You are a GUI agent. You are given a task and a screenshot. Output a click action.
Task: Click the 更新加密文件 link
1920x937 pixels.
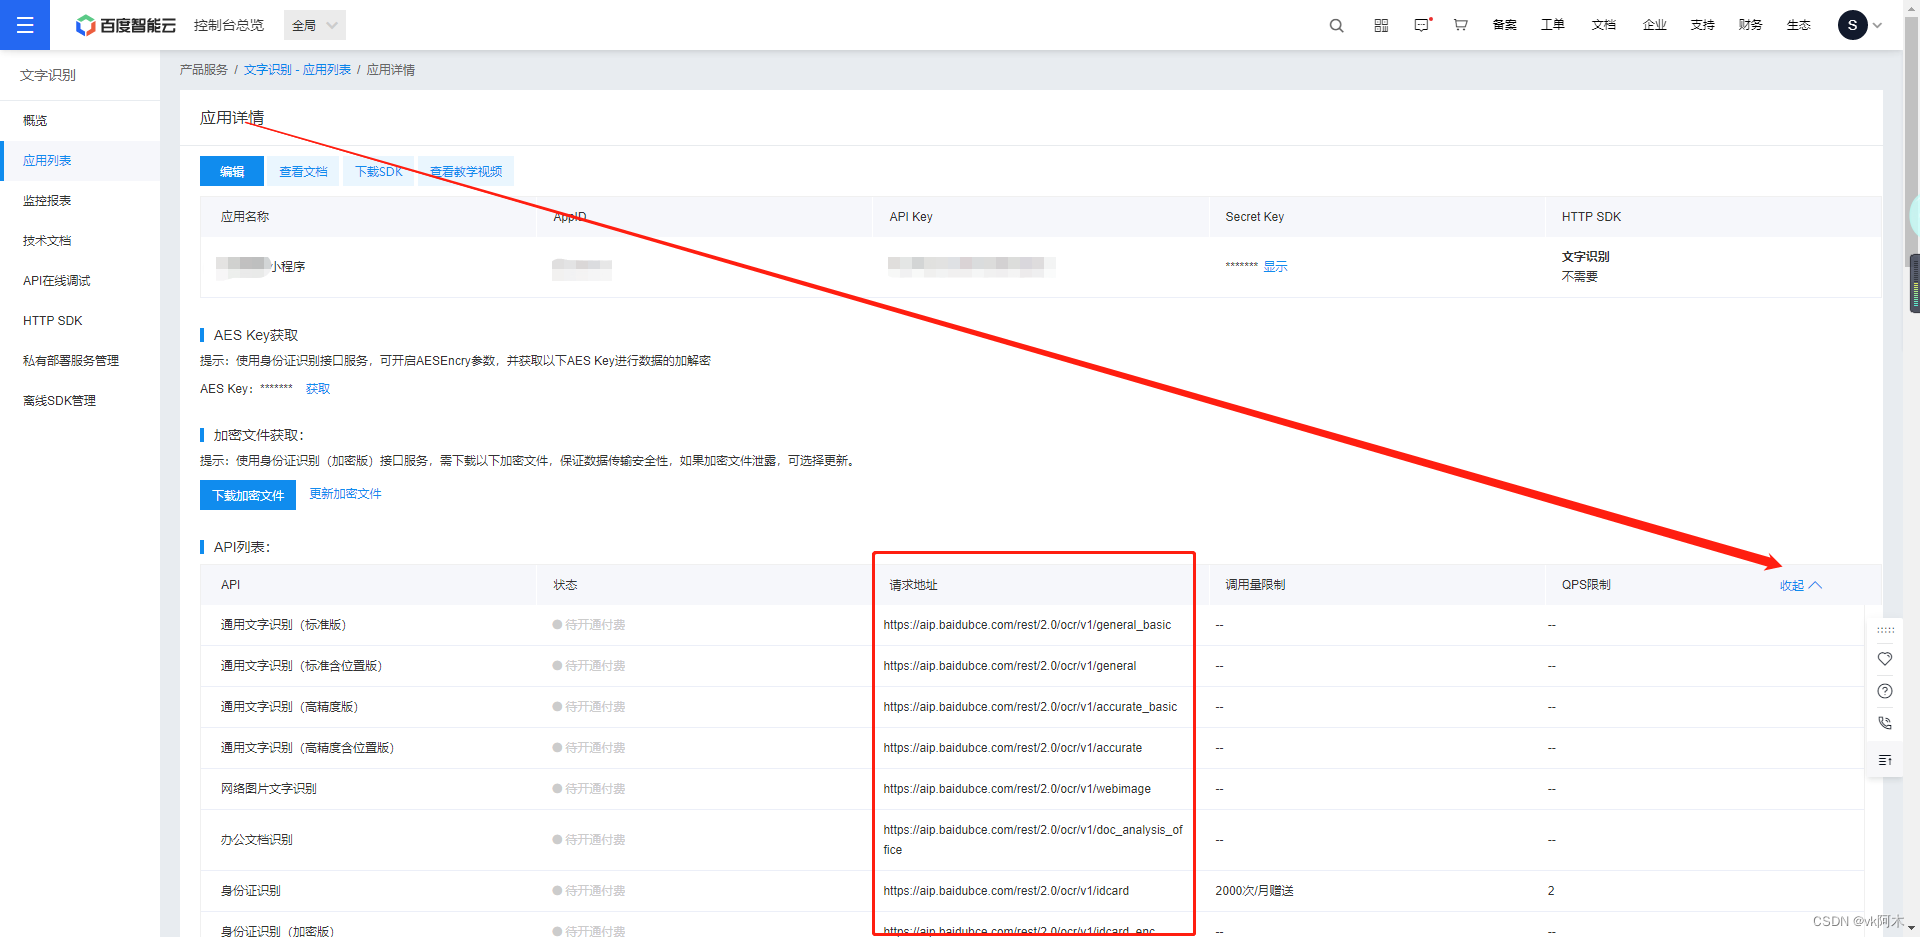tap(345, 494)
